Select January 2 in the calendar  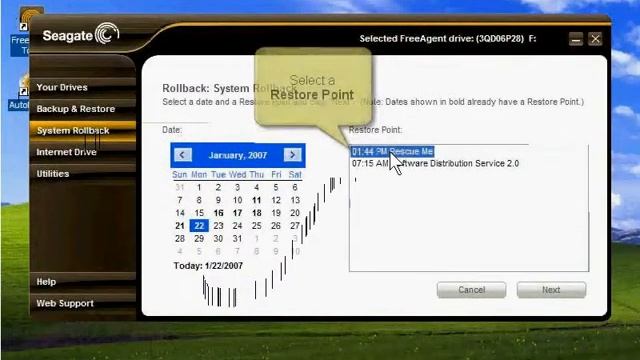click(x=218, y=188)
